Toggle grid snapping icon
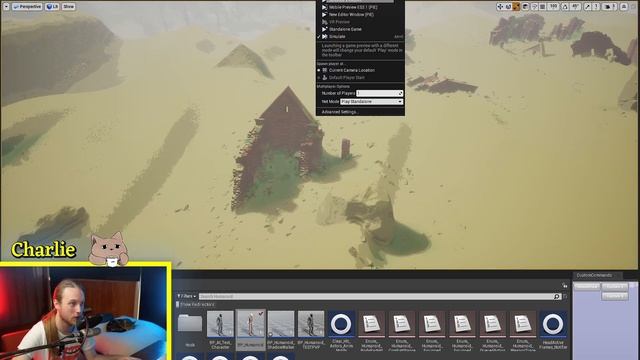This screenshot has height=360, width=640. (x=542, y=7)
